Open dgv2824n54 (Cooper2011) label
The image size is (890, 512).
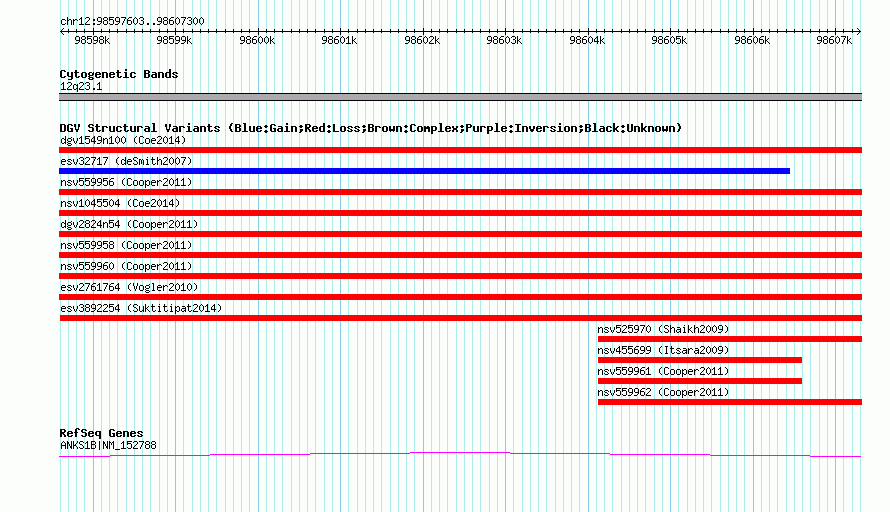(x=129, y=224)
